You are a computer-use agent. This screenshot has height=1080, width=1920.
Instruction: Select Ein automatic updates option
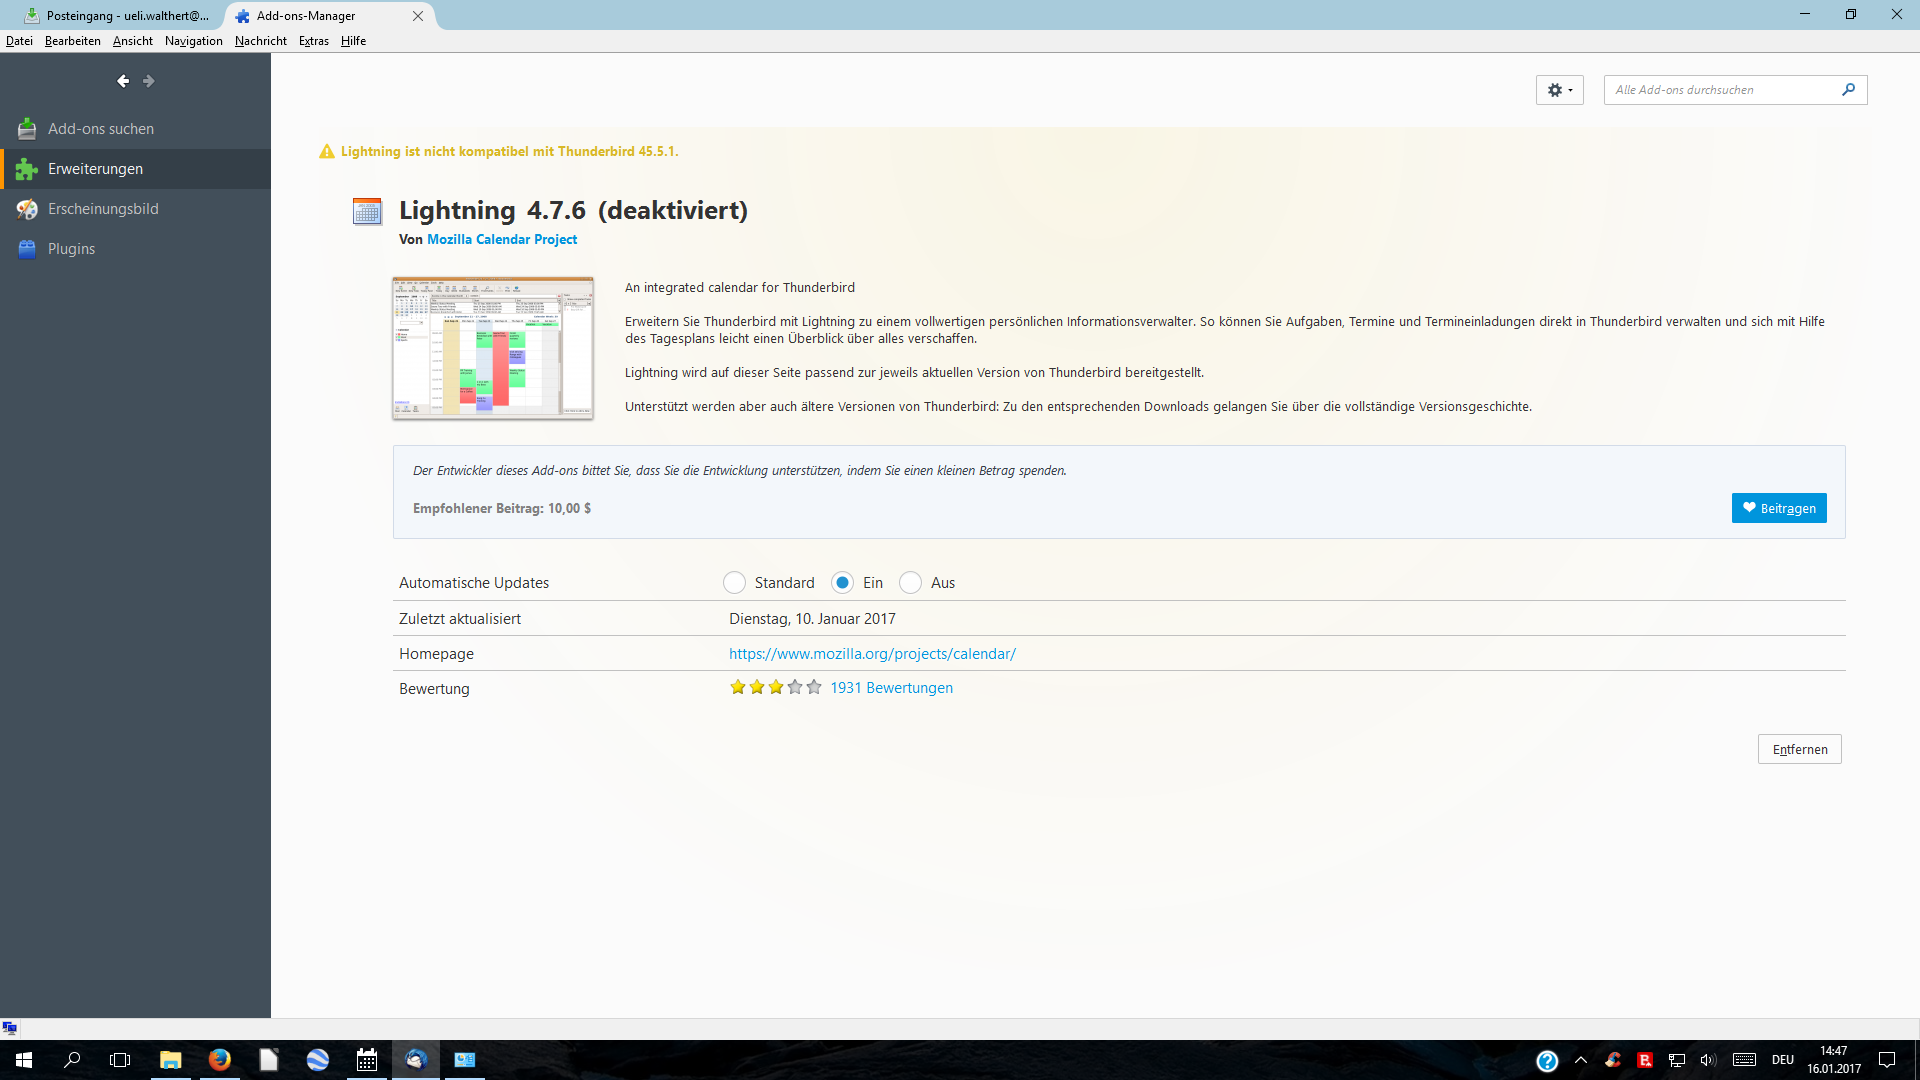(843, 583)
